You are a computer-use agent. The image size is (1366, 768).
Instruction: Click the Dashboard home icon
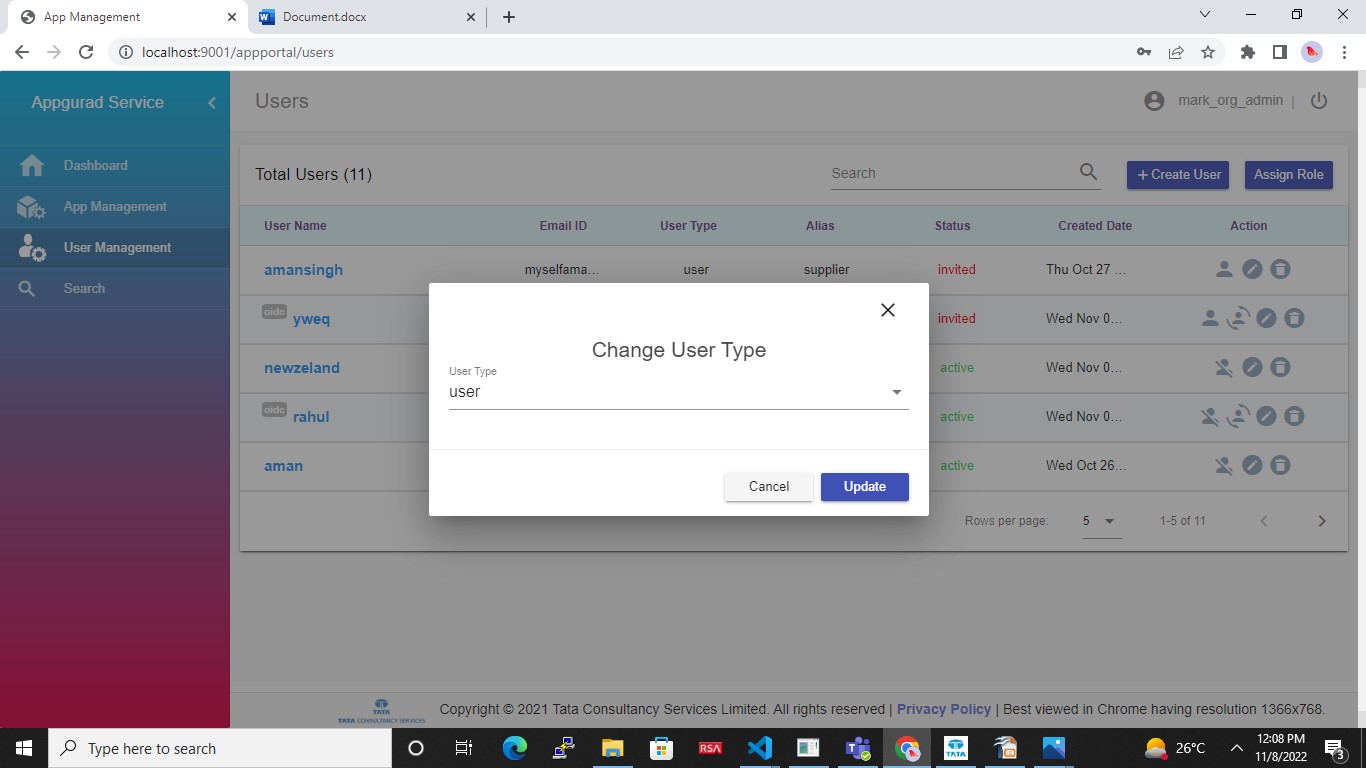coord(32,165)
